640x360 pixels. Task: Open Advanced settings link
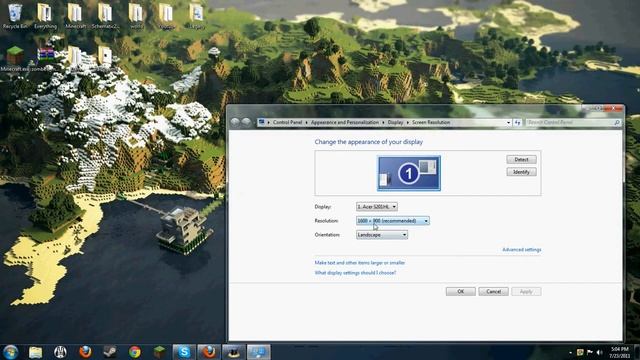(522, 250)
